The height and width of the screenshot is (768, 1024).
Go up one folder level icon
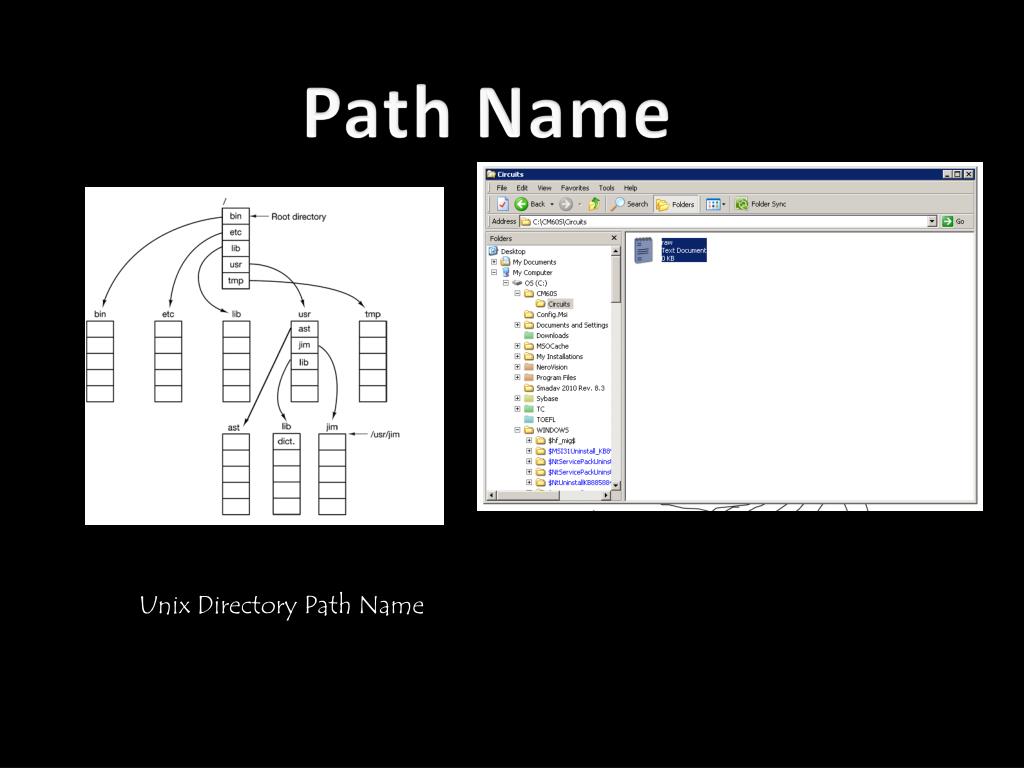[x=594, y=204]
